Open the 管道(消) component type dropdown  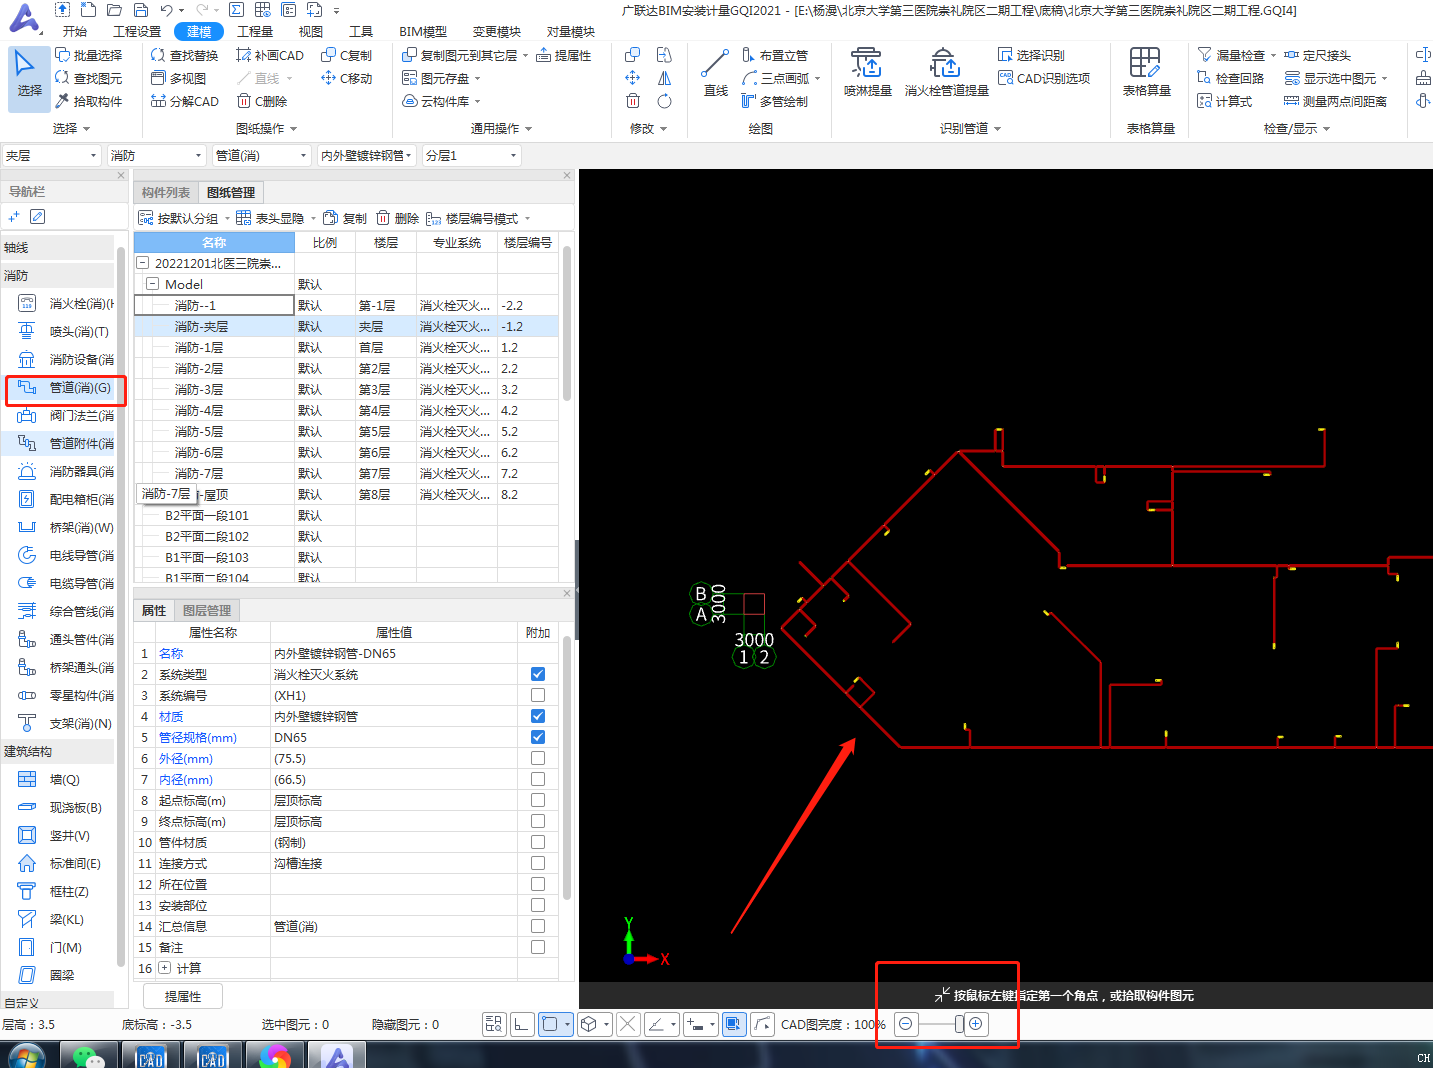coord(261,155)
